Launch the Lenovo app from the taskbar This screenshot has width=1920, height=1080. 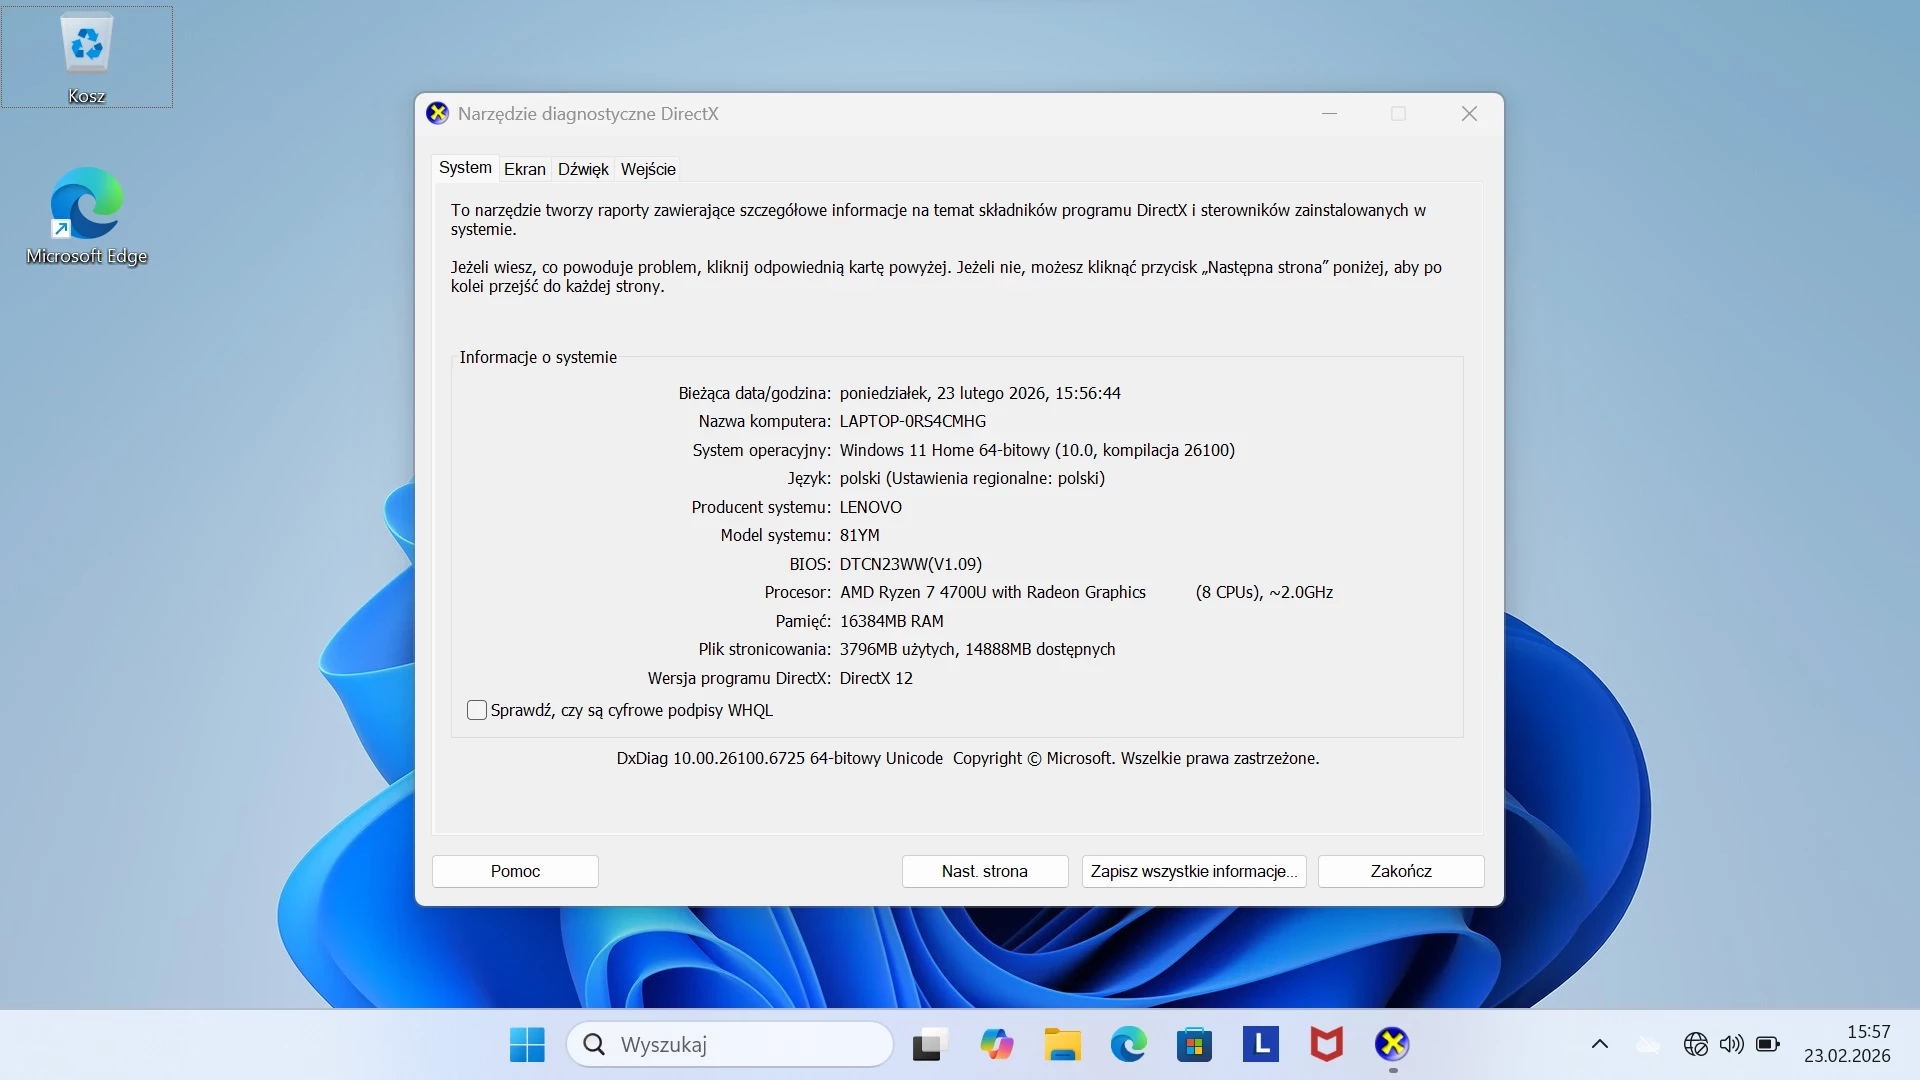pyautogui.click(x=1260, y=1044)
